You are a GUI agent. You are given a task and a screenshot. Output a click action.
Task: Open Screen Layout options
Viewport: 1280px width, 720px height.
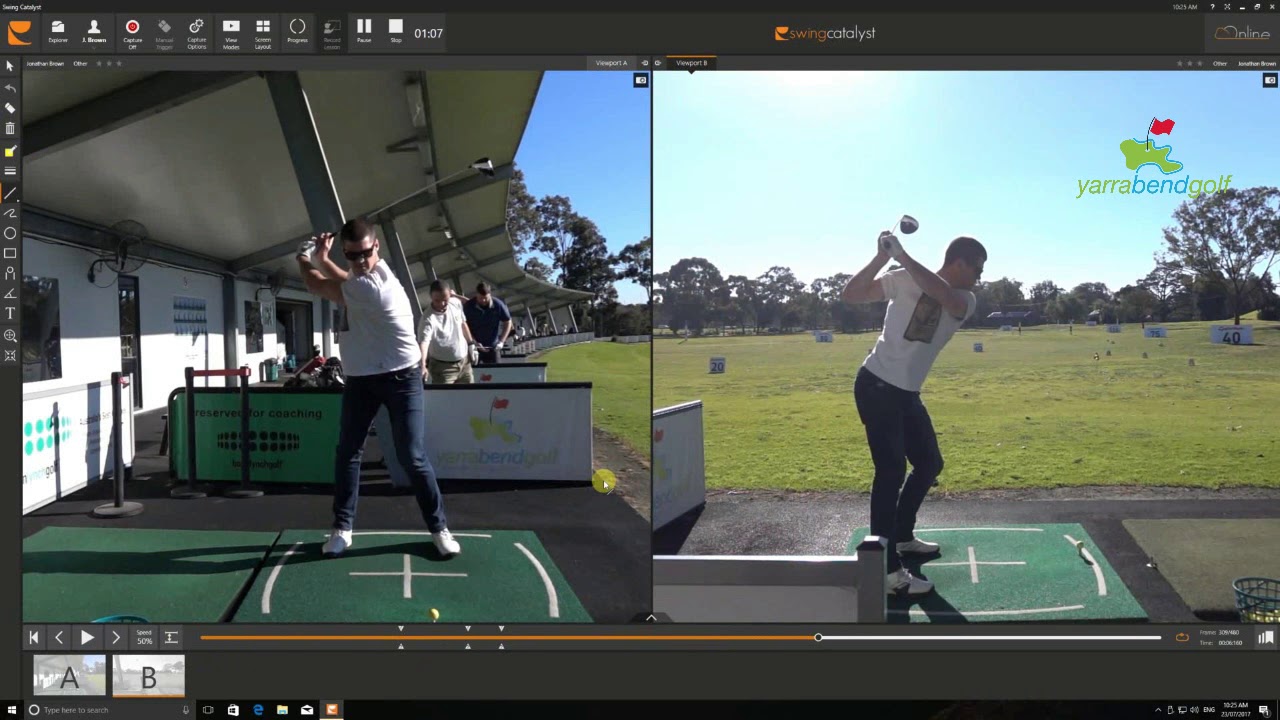tap(263, 32)
